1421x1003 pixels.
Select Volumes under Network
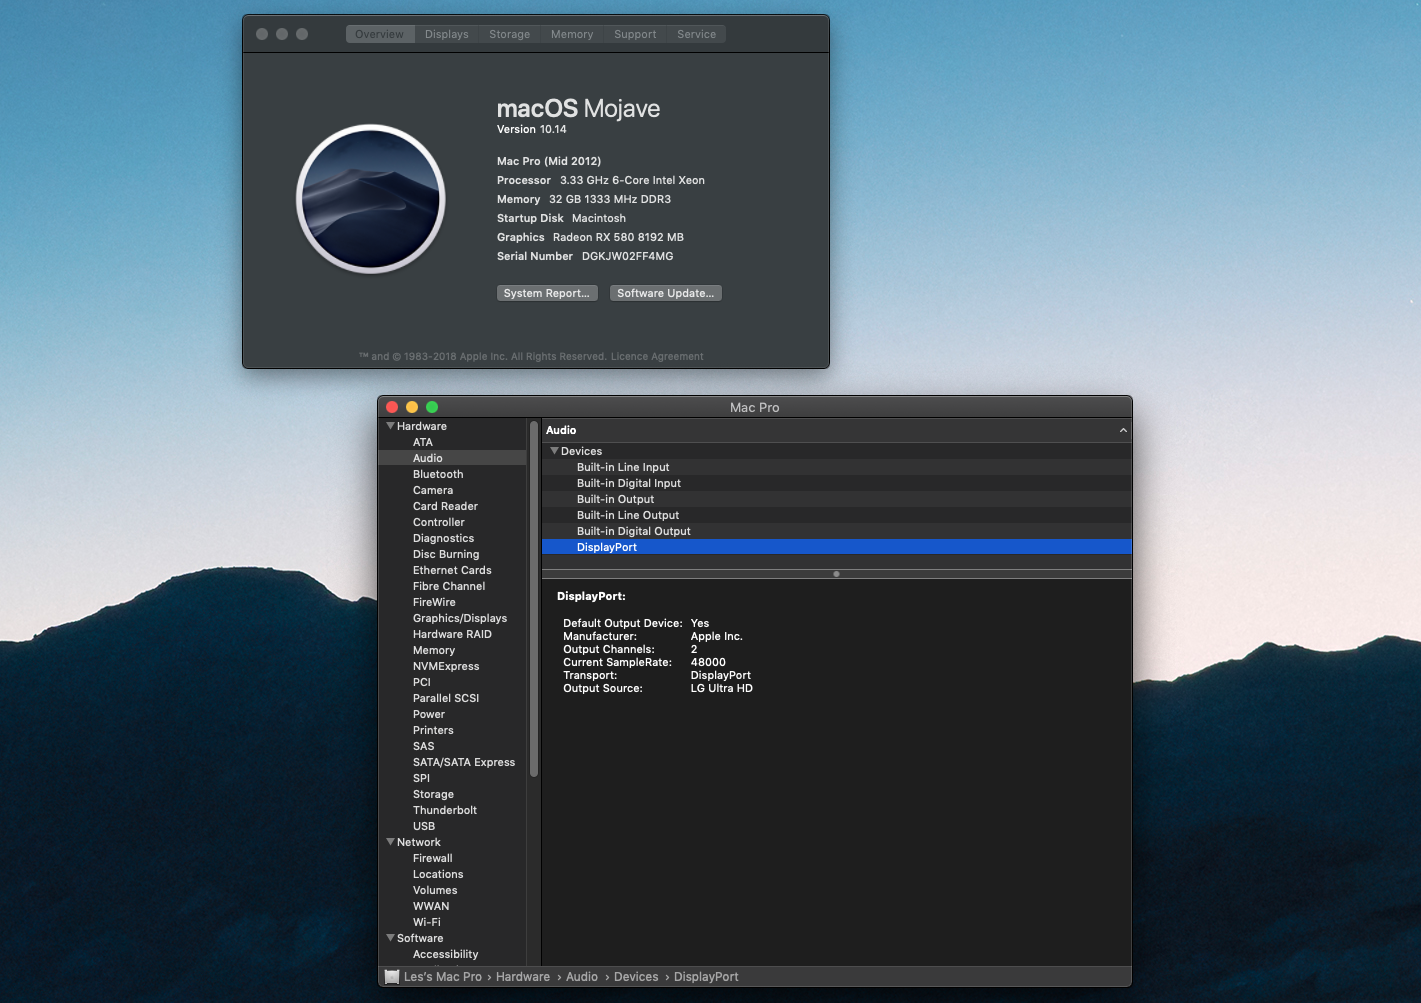[452, 890]
